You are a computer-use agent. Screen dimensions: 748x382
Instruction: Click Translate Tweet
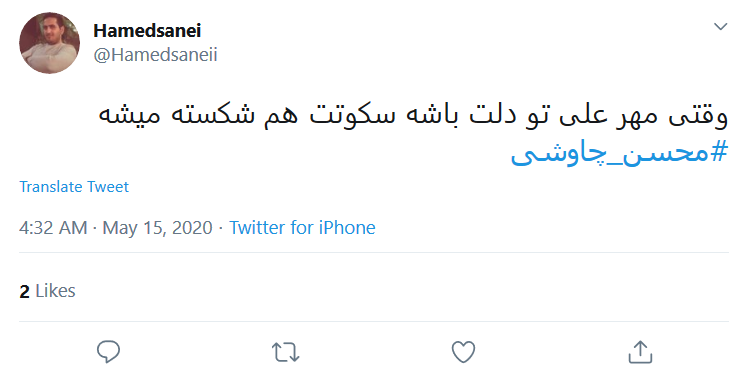[x=74, y=186]
